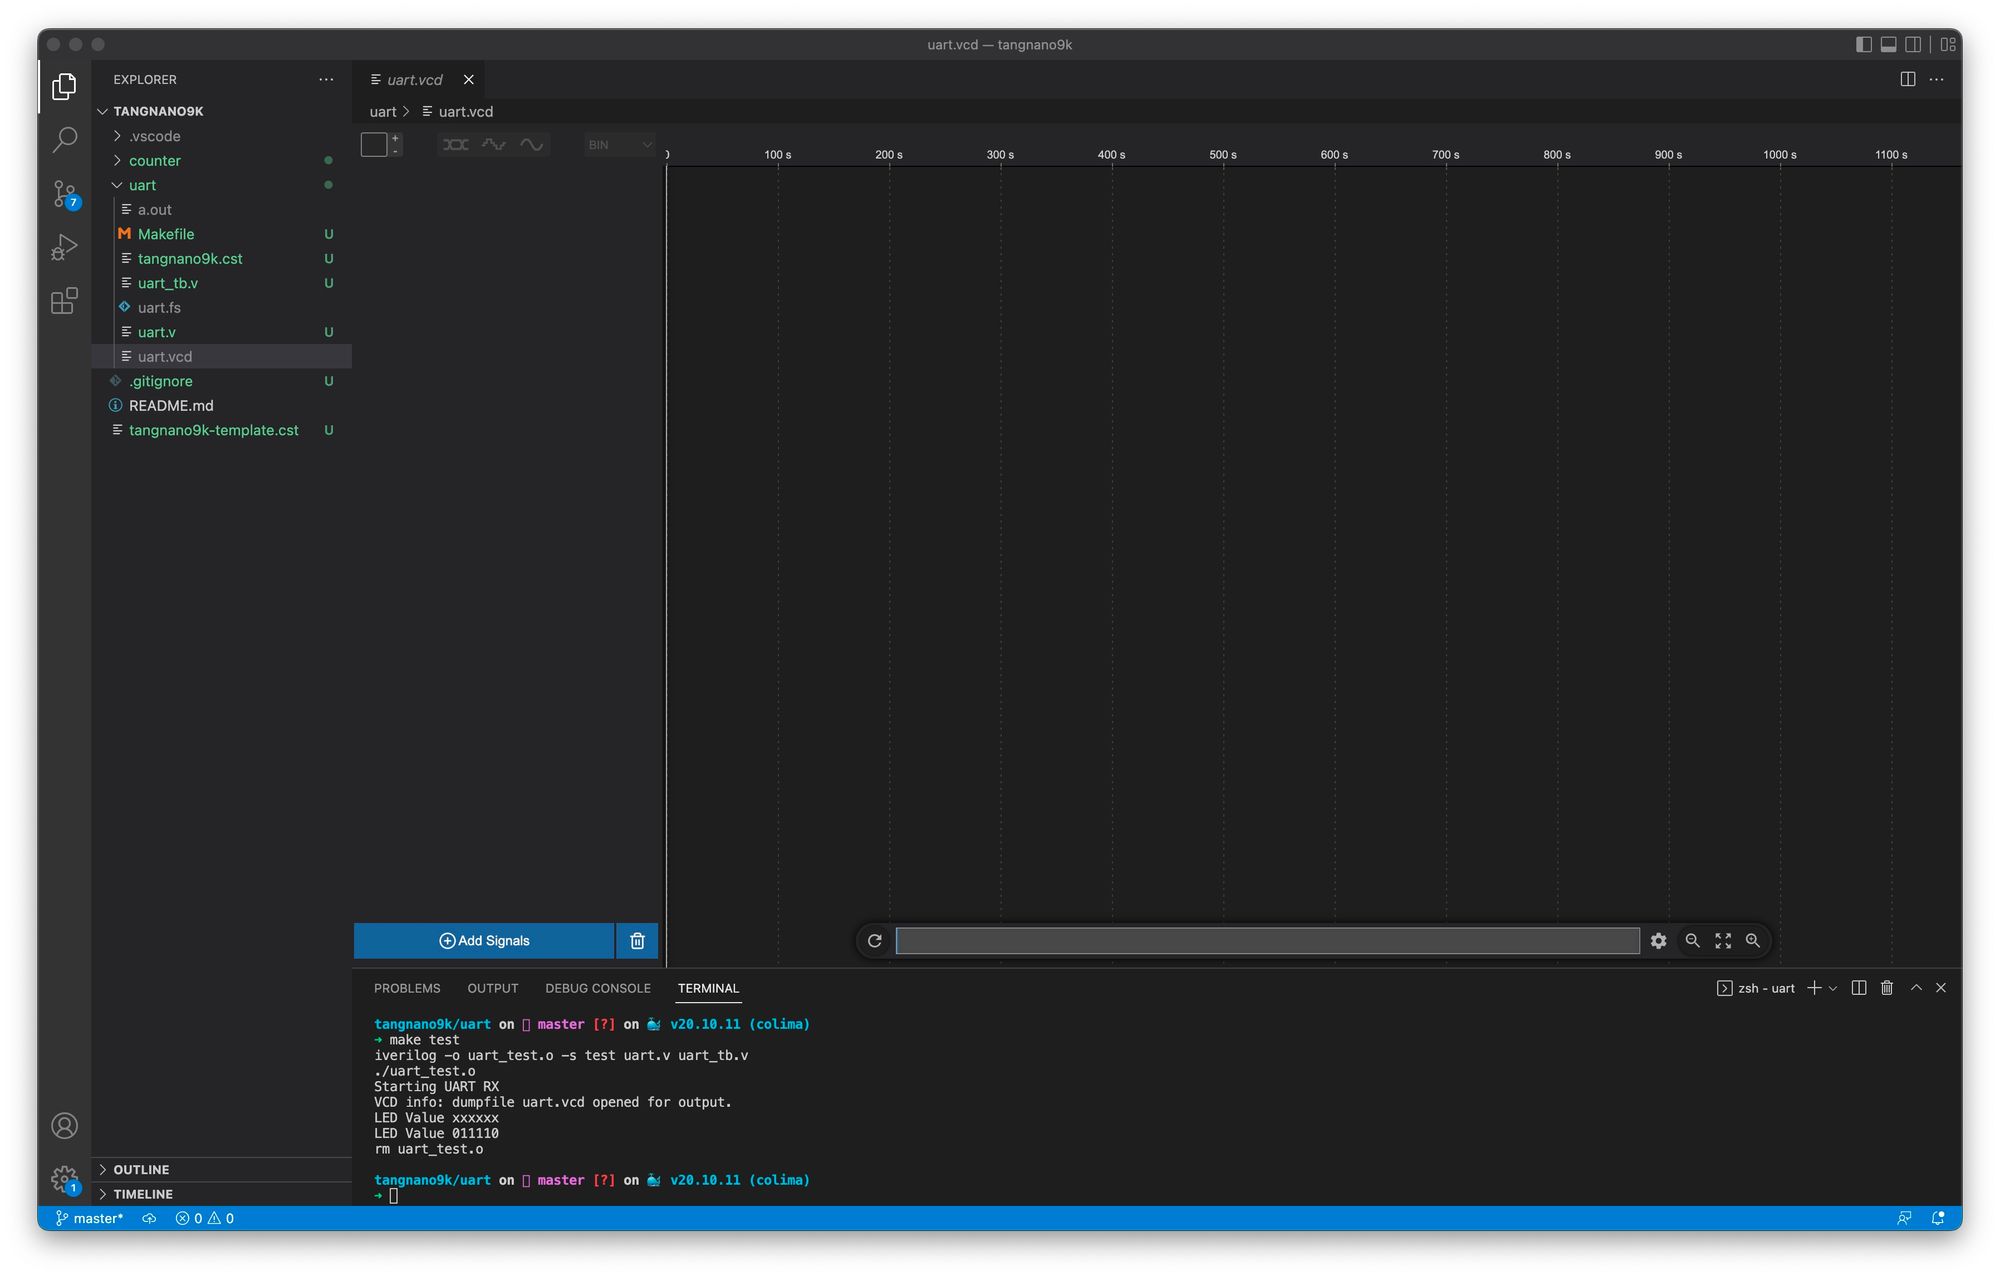Click the trash icon beside Add Signals
This screenshot has width=2000, height=1277.
click(x=637, y=941)
